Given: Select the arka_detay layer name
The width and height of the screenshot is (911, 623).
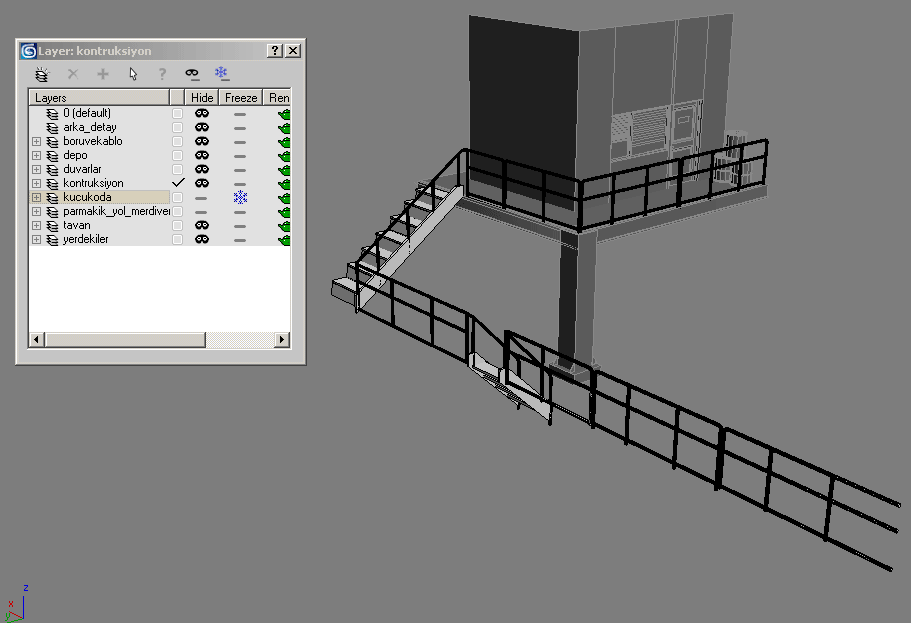Looking at the screenshot, I should 90,128.
